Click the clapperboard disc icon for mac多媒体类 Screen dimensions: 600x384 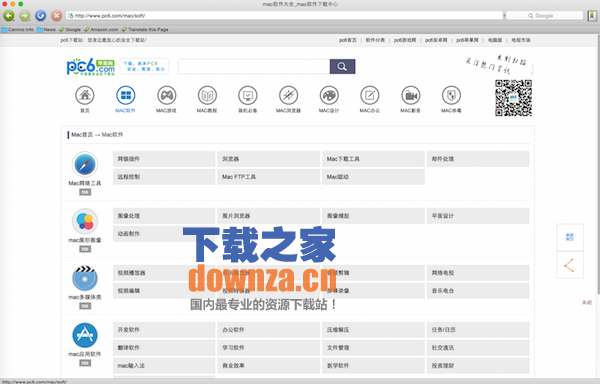tap(85, 278)
